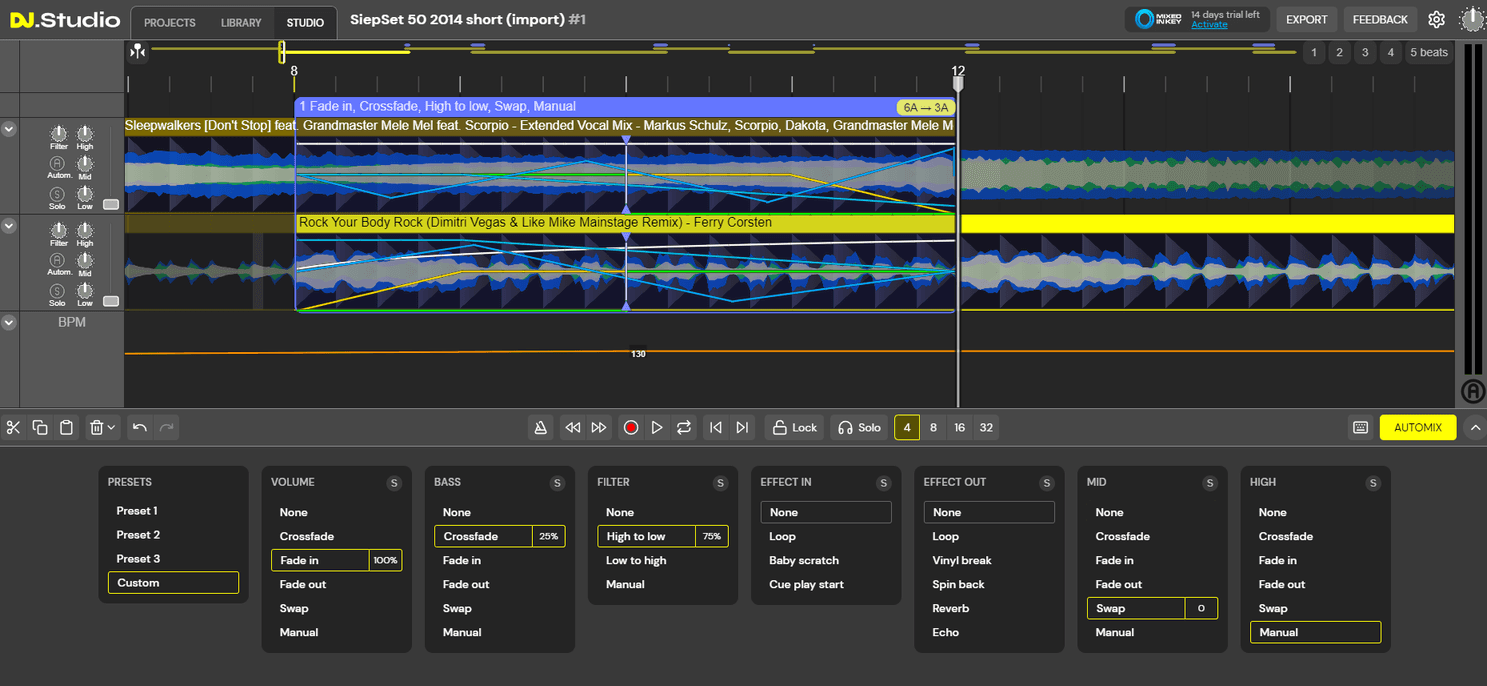The image size is (1487, 686).
Task: Open the keyboard shortcuts icon
Action: click(x=1361, y=428)
